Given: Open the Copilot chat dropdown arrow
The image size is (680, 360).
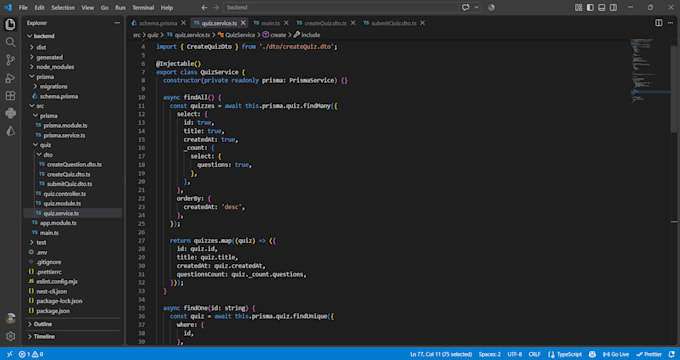Looking at the screenshot, I should 477,7.
